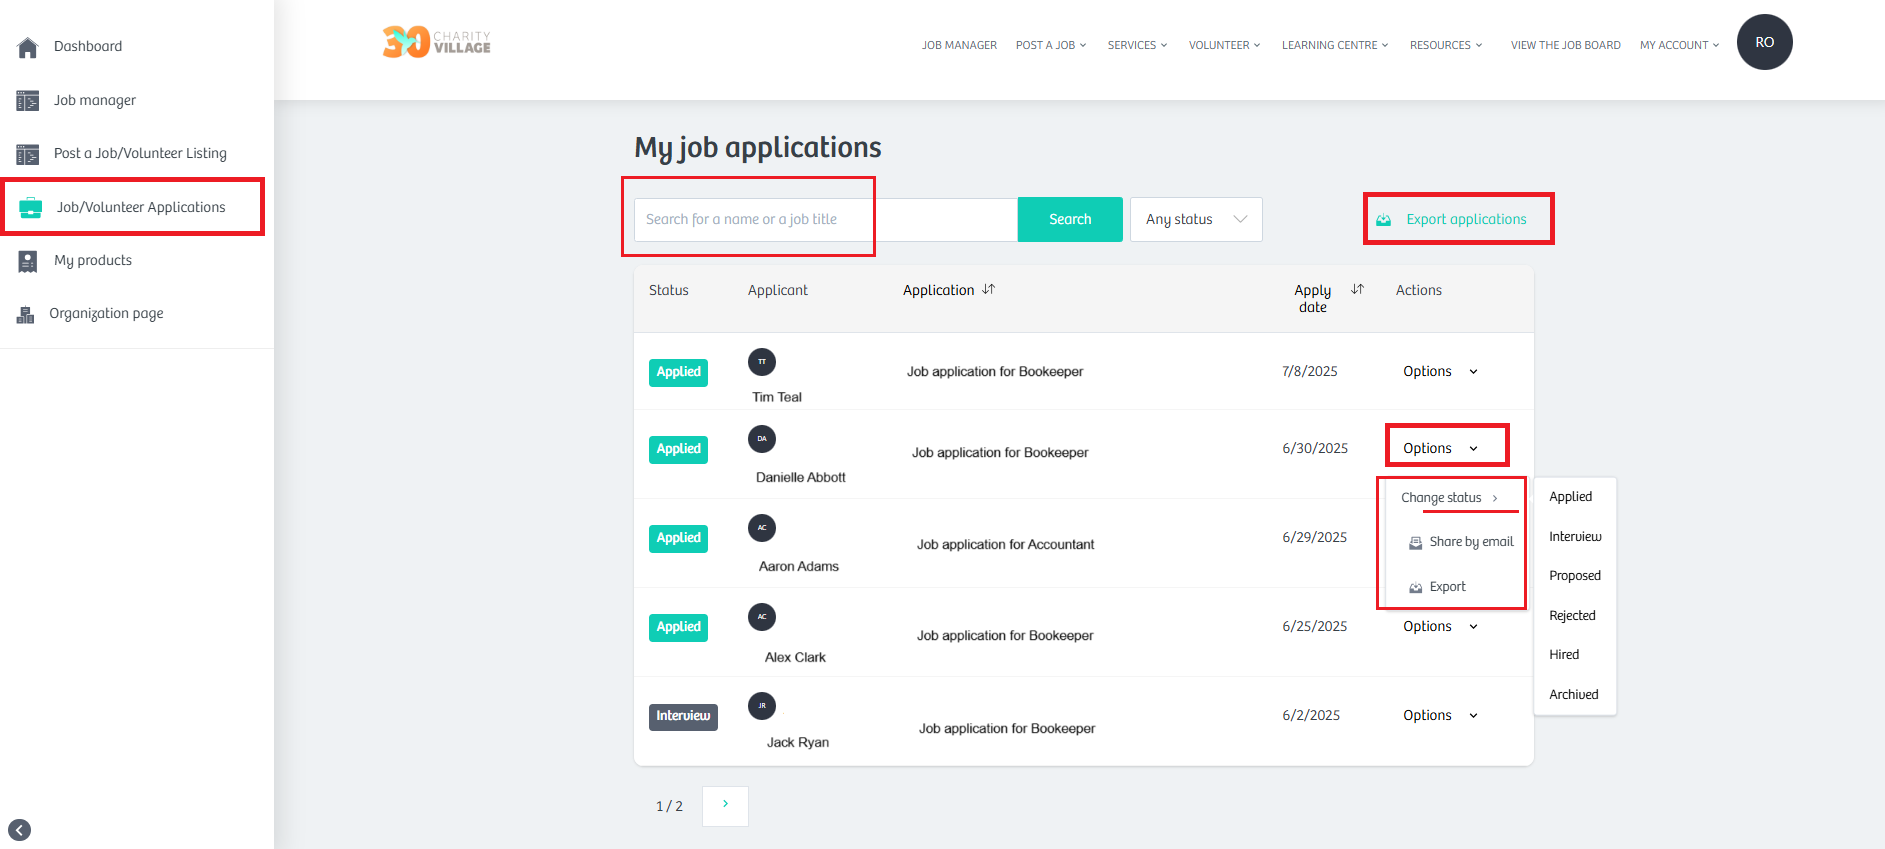Click the Export icon in options menu
Screen dimensions: 1885x849
tap(1415, 588)
